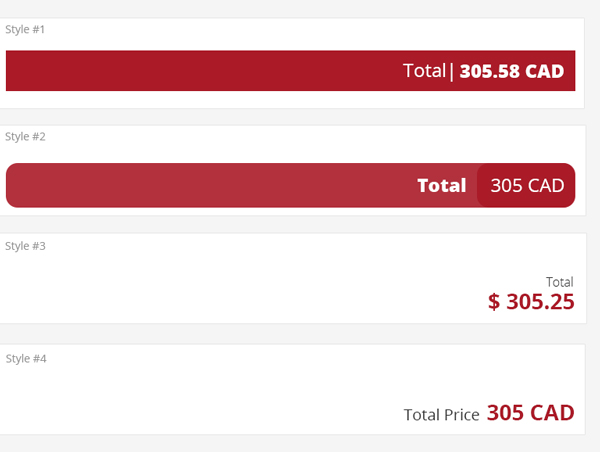This screenshot has height=452, width=600.
Task: Click the Style #2 label
Action: pyautogui.click(x=25, y=137)
